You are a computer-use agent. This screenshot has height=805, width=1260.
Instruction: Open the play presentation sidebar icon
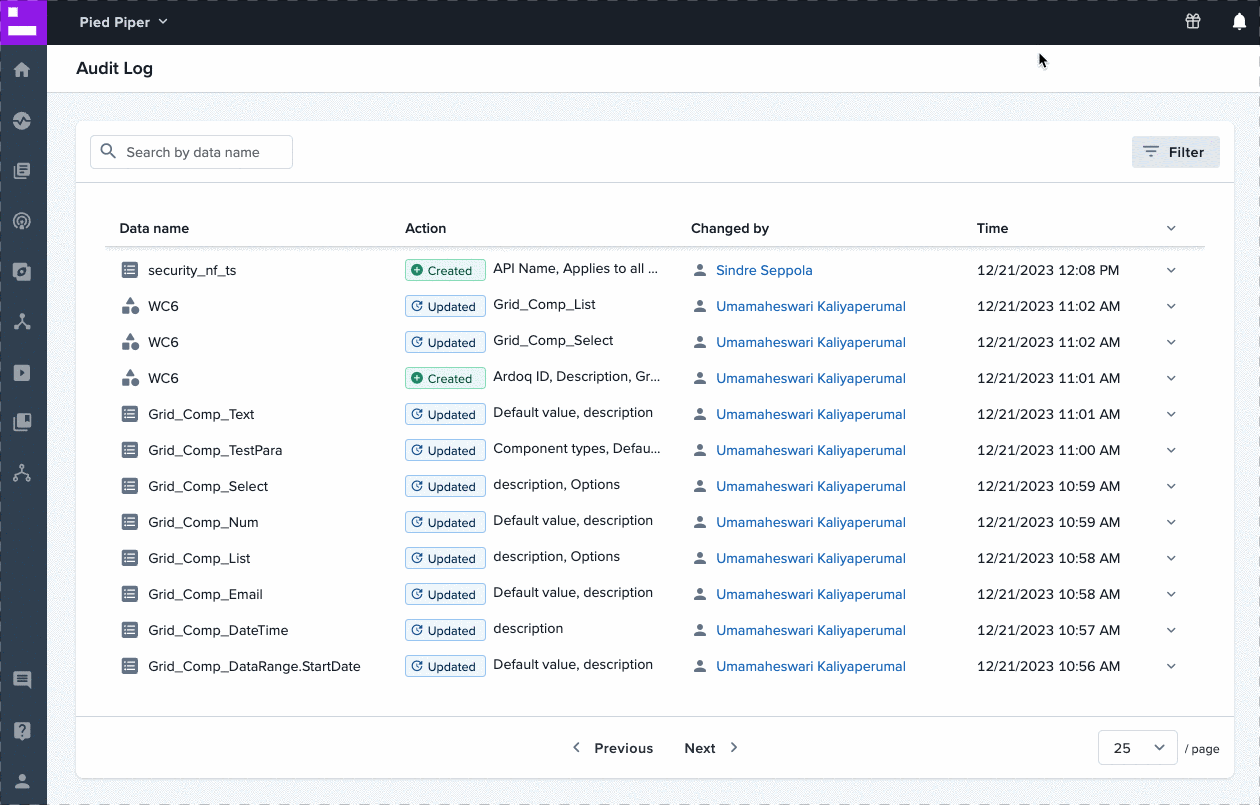tap(22, 373)
